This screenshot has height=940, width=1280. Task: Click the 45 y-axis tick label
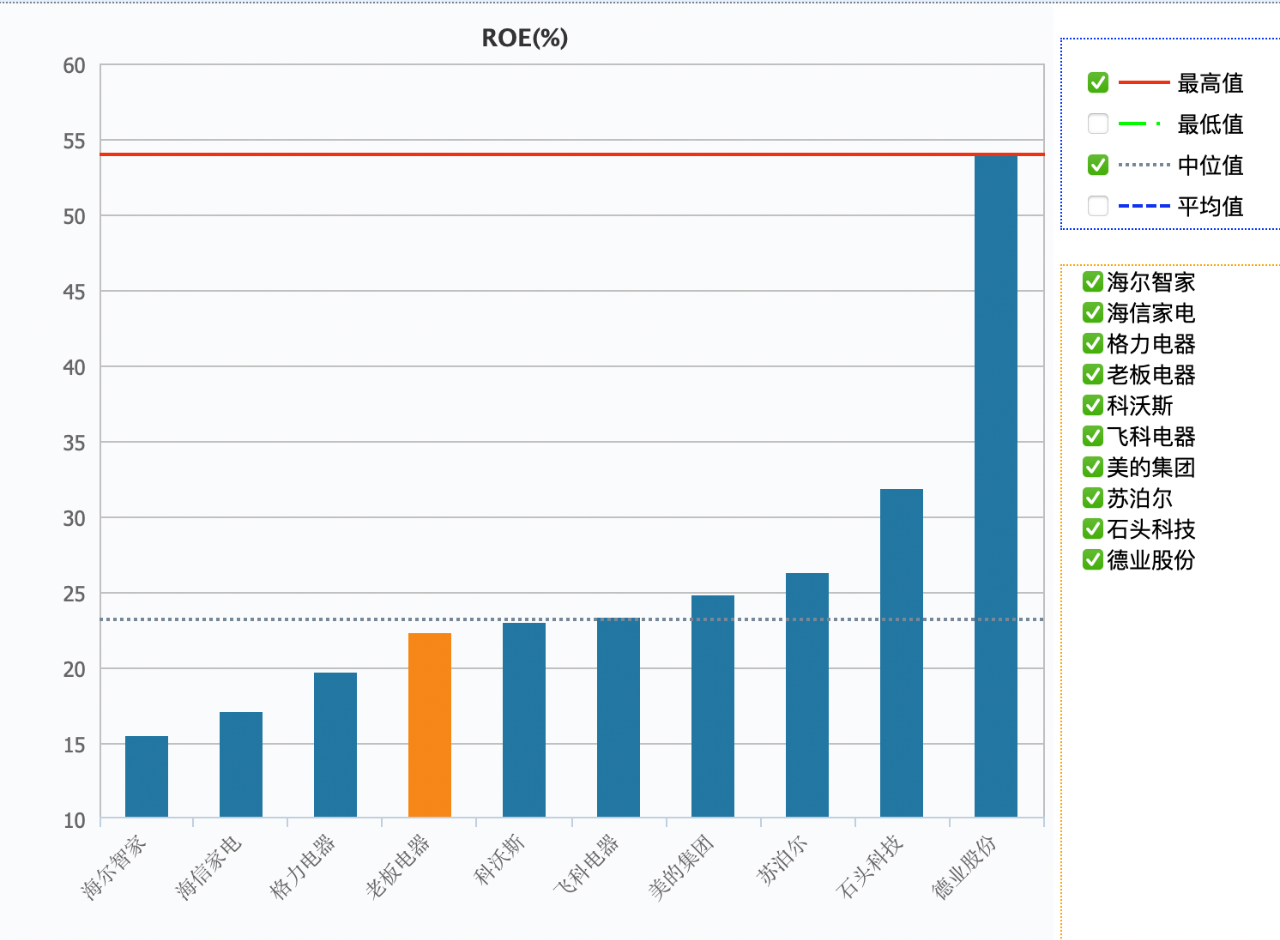(x=75, y=292)
